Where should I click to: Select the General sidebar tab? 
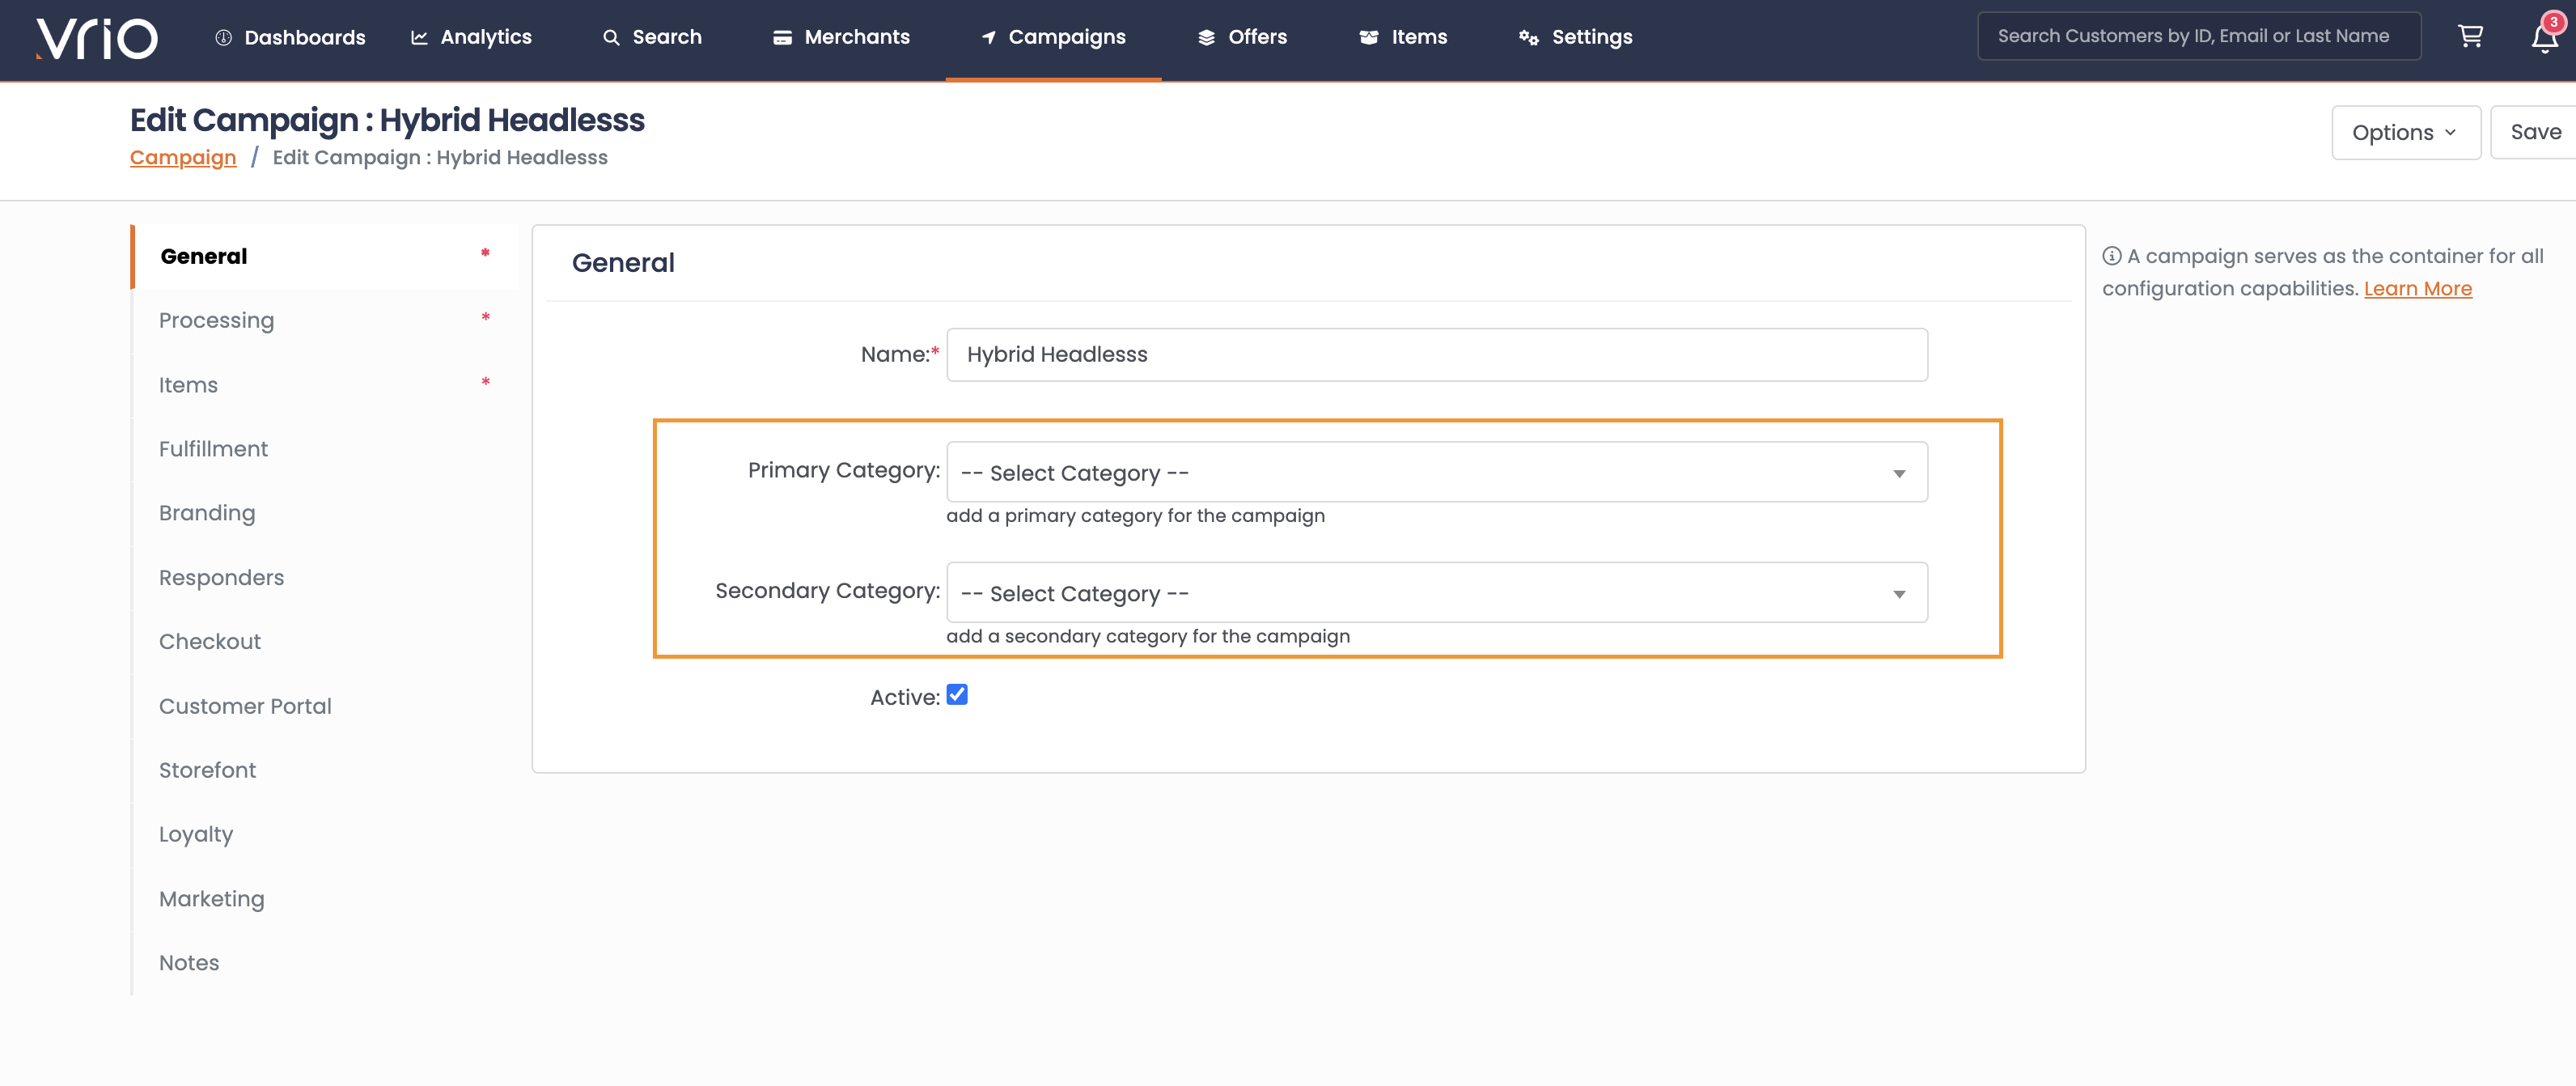tap(325, 257)
